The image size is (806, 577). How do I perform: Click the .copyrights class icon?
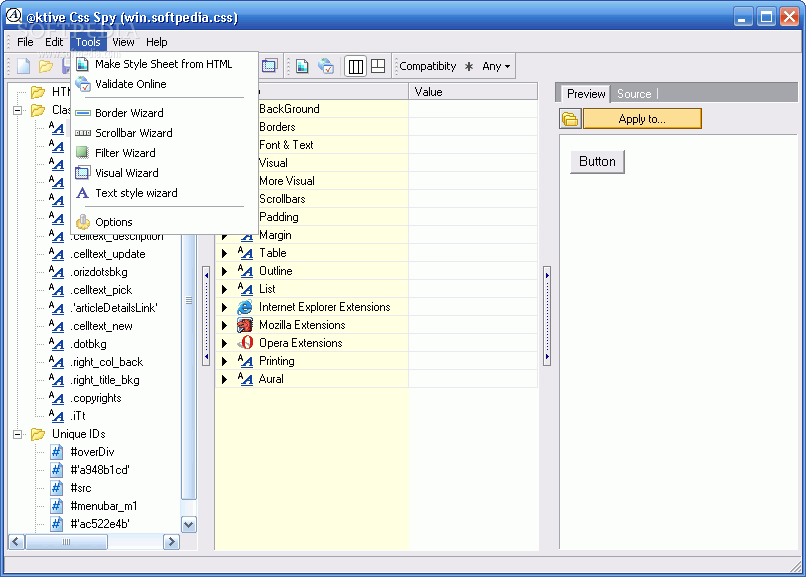[x=56, y=398]
